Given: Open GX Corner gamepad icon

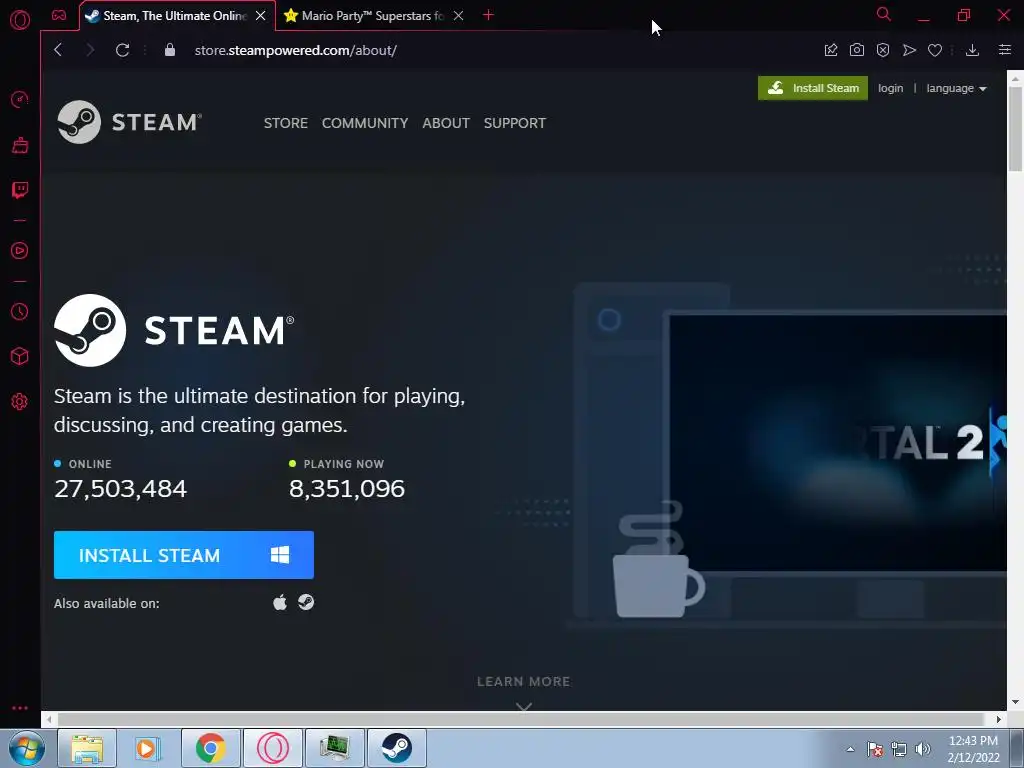Looking at the screenshot, I should click(x=59, y=15).
